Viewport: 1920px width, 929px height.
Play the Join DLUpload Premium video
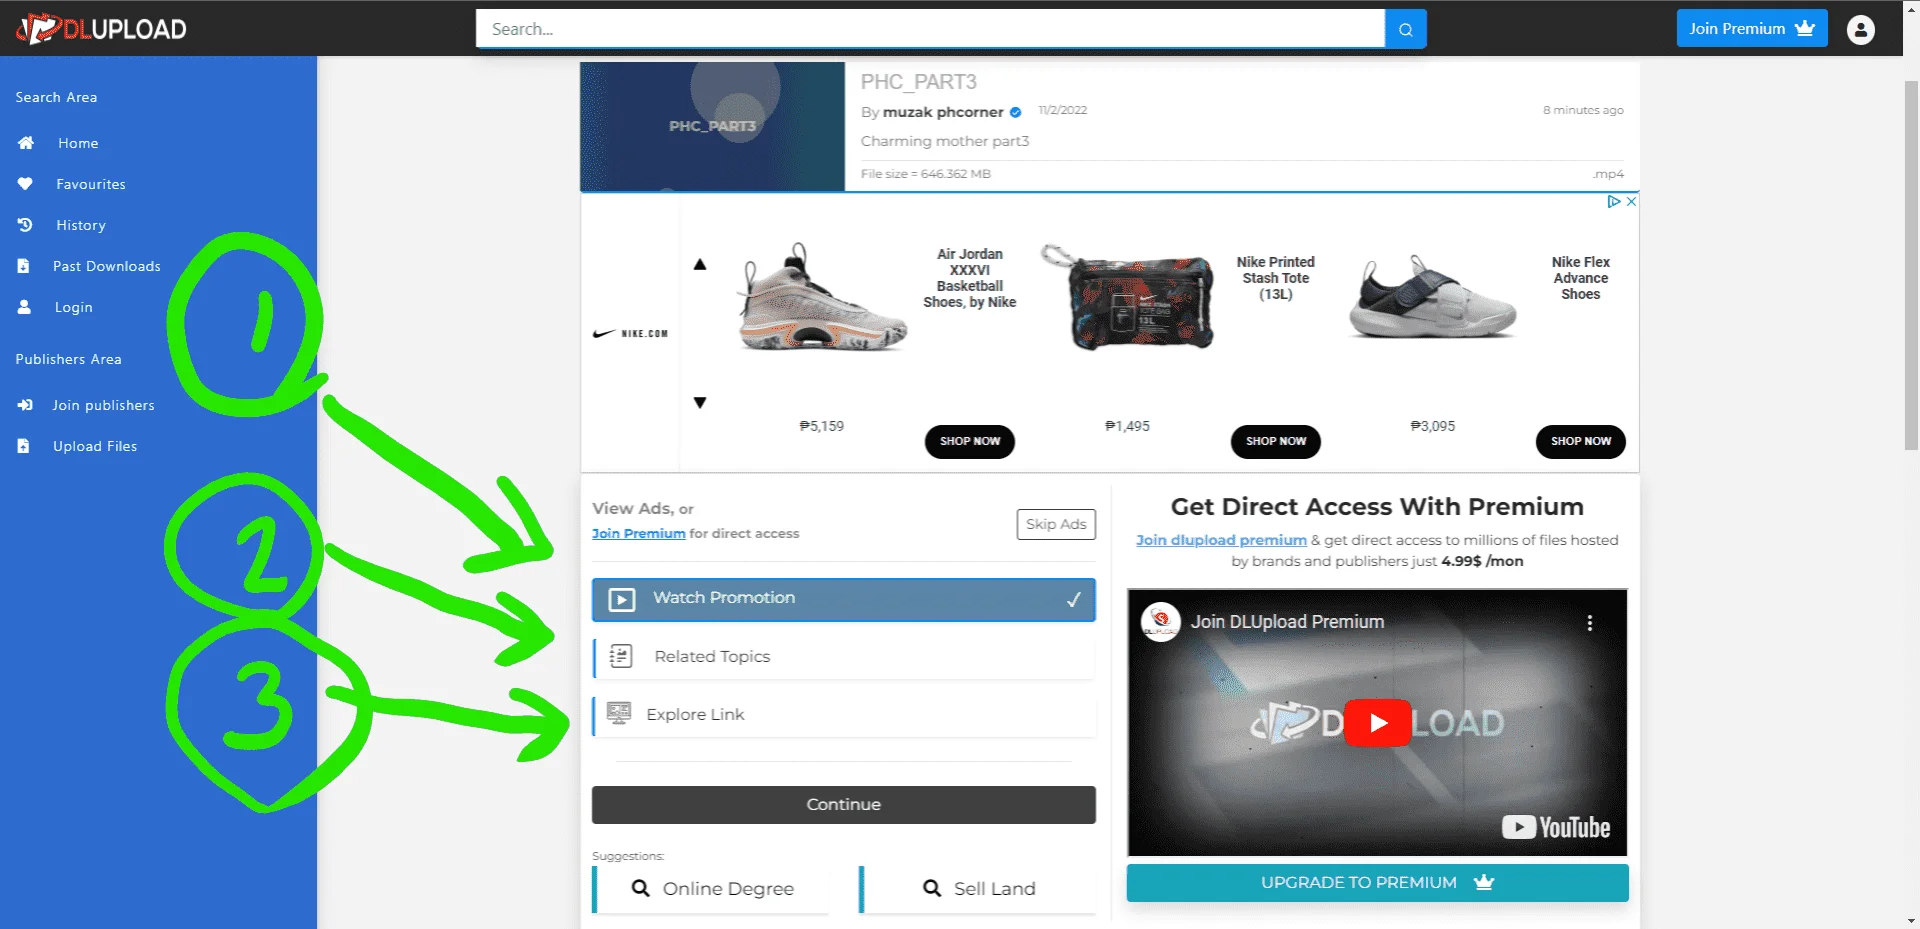tap(1377, 722)
